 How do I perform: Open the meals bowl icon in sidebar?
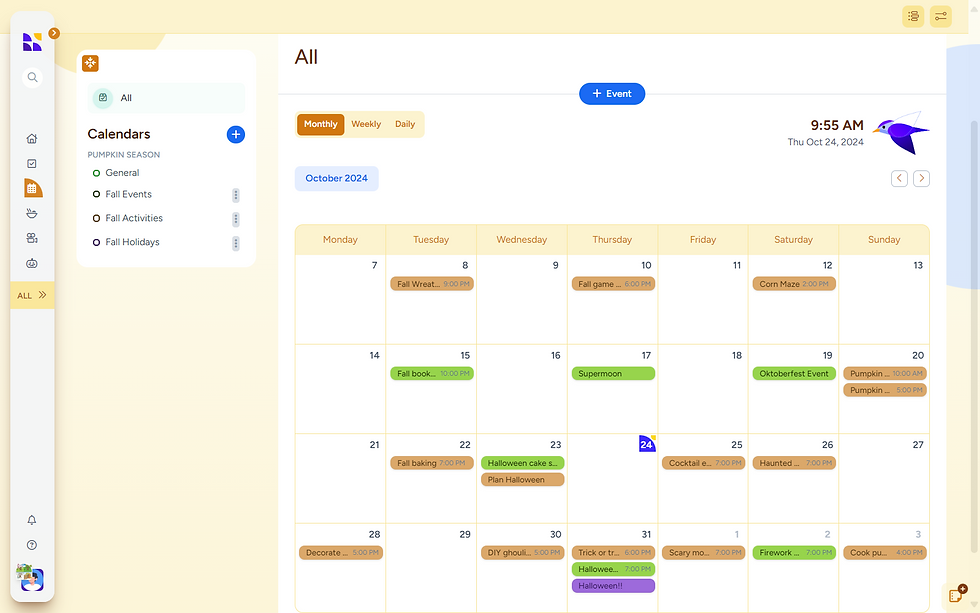tap(32, 214)
